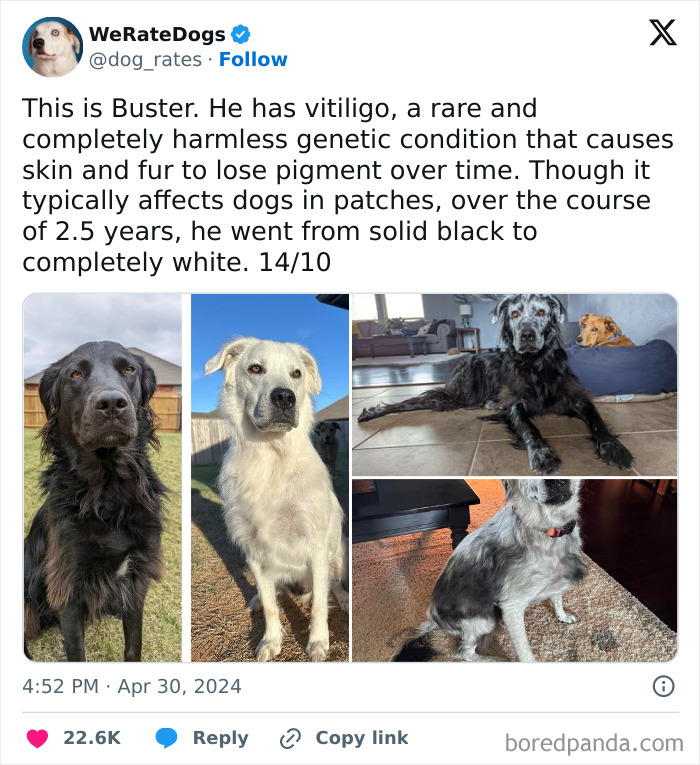Open the speckled dog lying on tile photo
The image size is (700, 765).
point(515,384)
